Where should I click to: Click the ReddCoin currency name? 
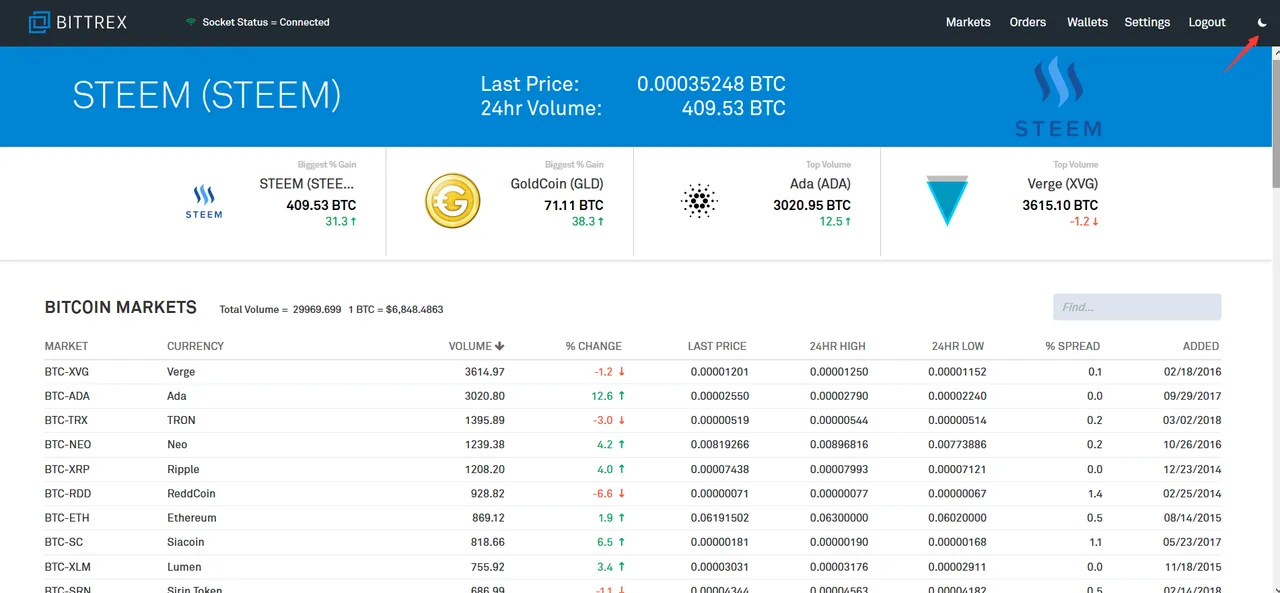[x=190, y=494]
